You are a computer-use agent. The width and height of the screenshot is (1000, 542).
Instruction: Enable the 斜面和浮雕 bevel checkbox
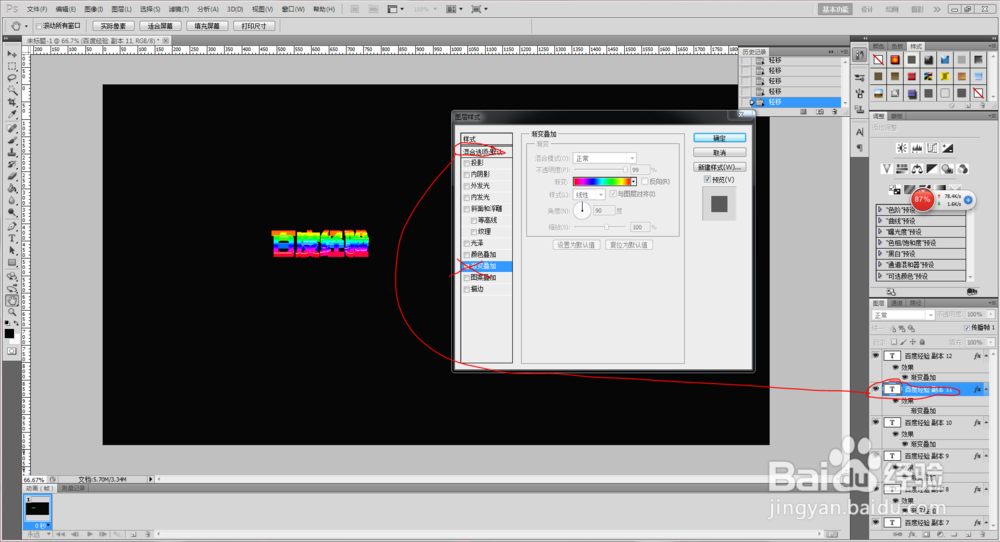pyautogui.click(x=467, y=209)
